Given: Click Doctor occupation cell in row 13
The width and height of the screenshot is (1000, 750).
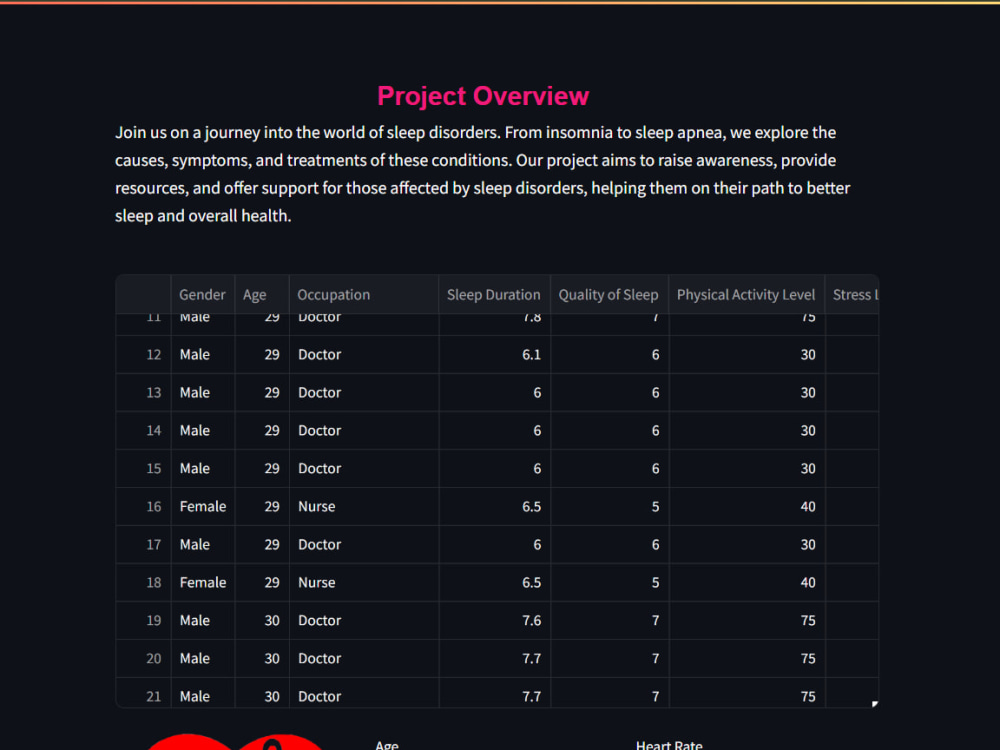Looking at the screenshot, I should click(x=364, y=393).
